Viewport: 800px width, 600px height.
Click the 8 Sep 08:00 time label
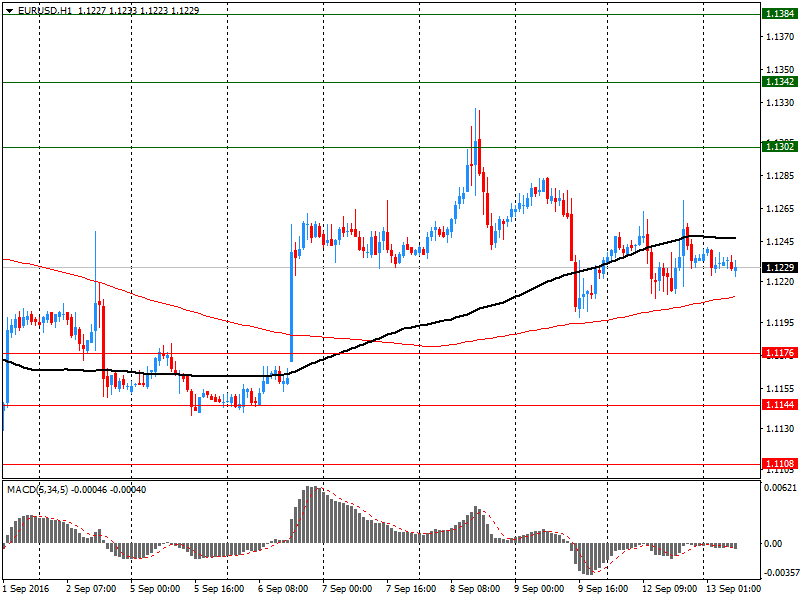pos(474,589)
